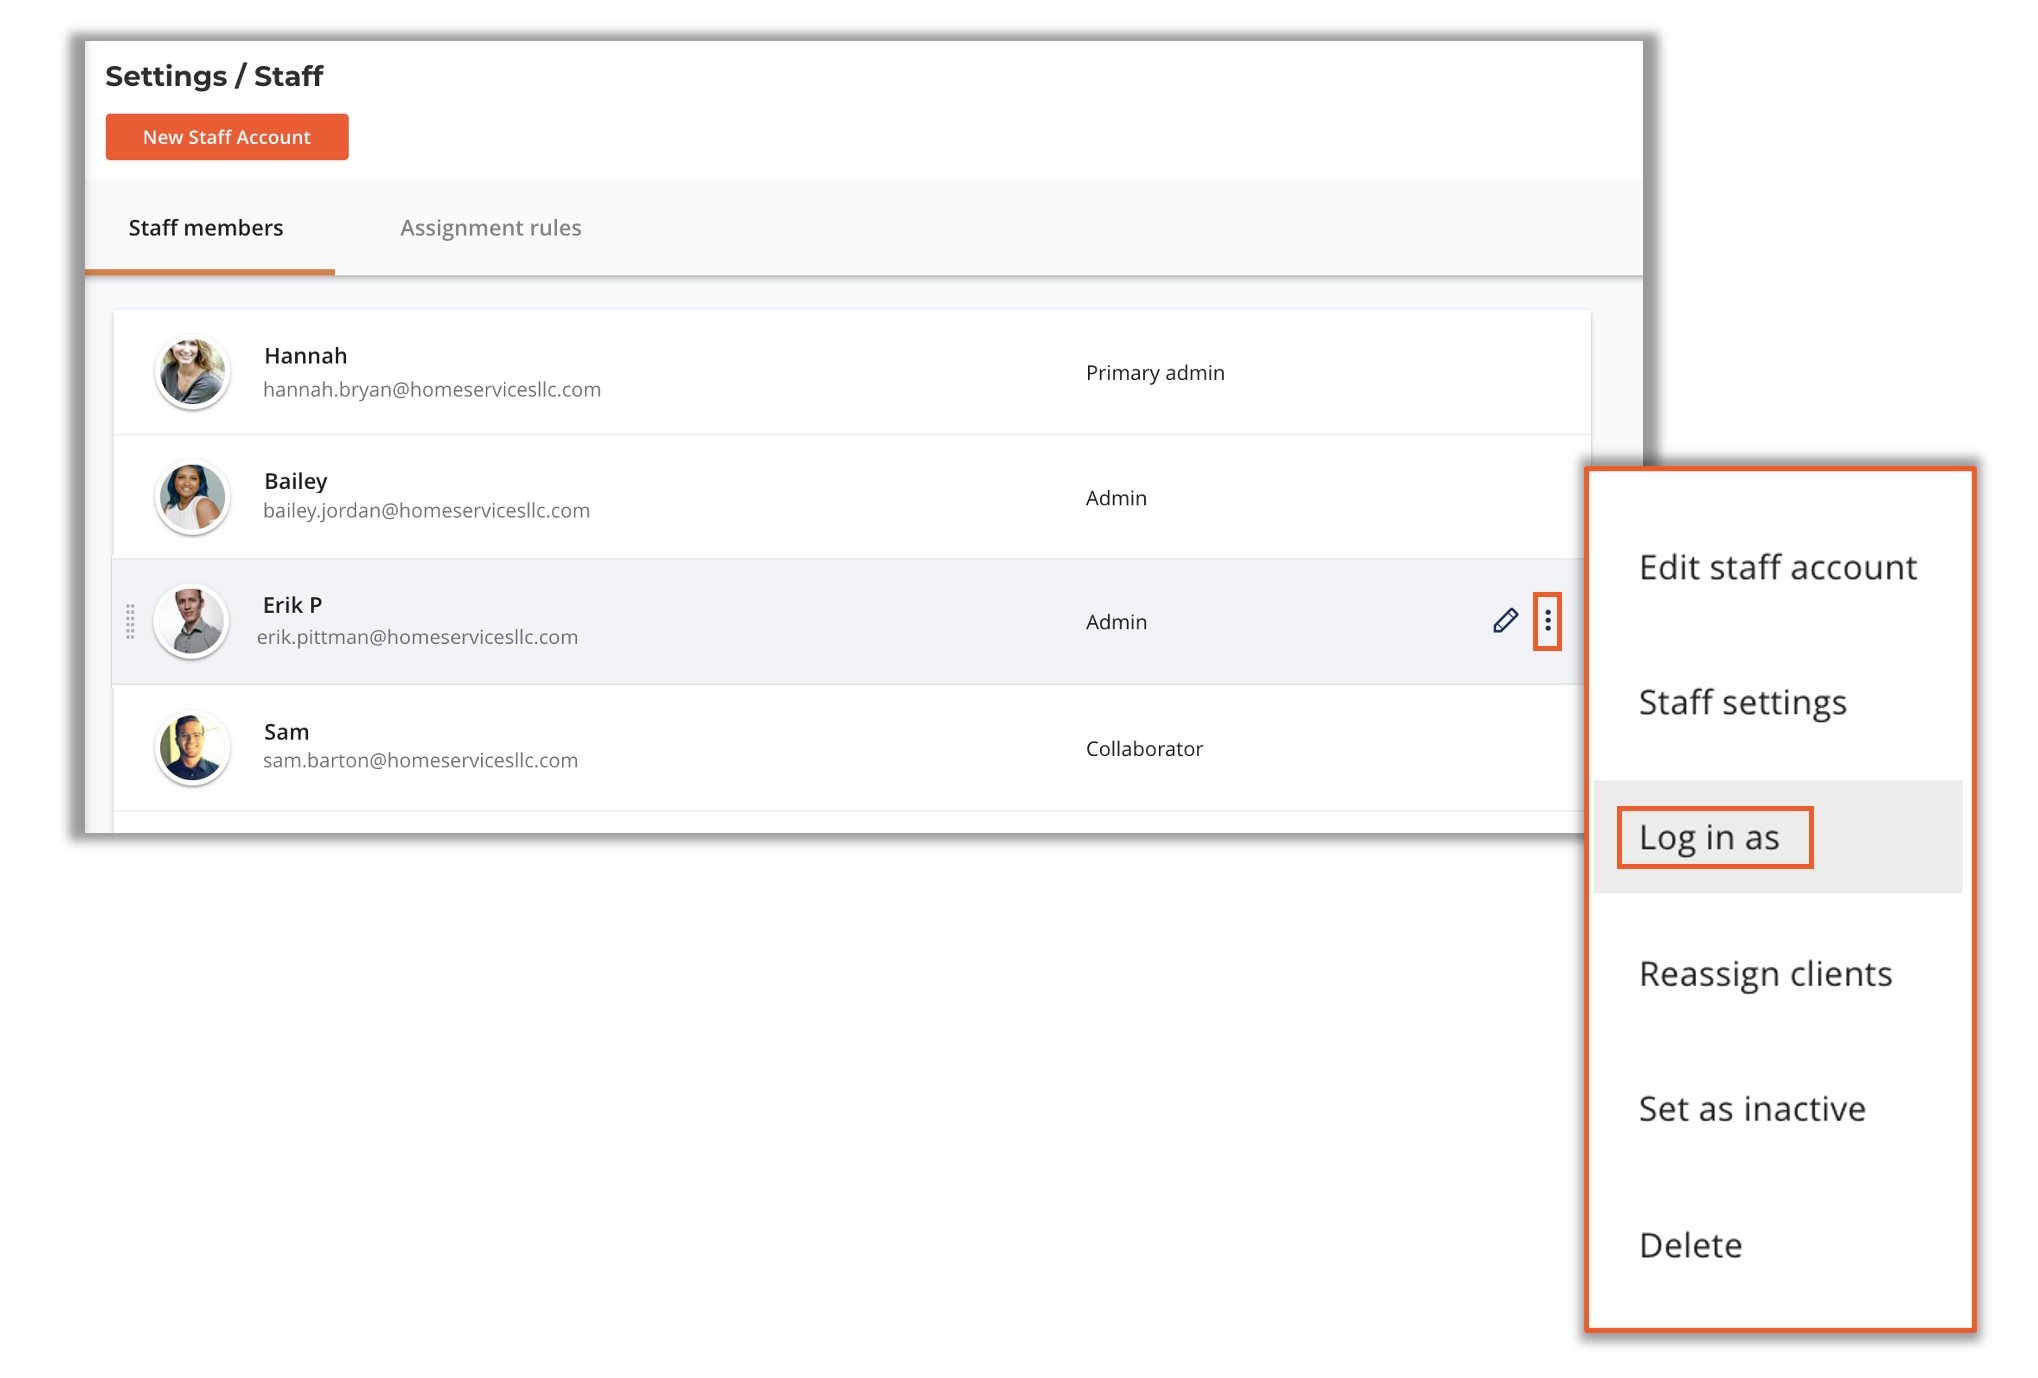This screenshot has width=2038, height=1378.
Task: Choose Edit staff account from the menu
Action: [1777, 567]
